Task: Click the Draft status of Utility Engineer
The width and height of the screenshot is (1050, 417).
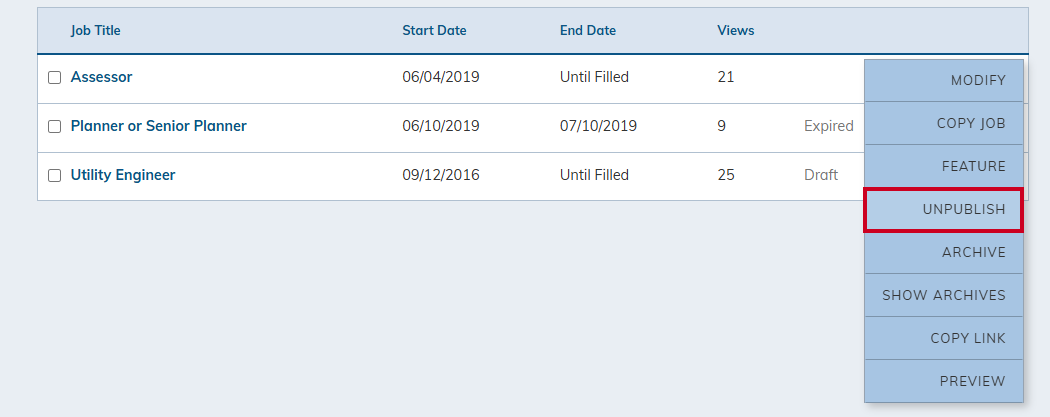Action: 821,175
